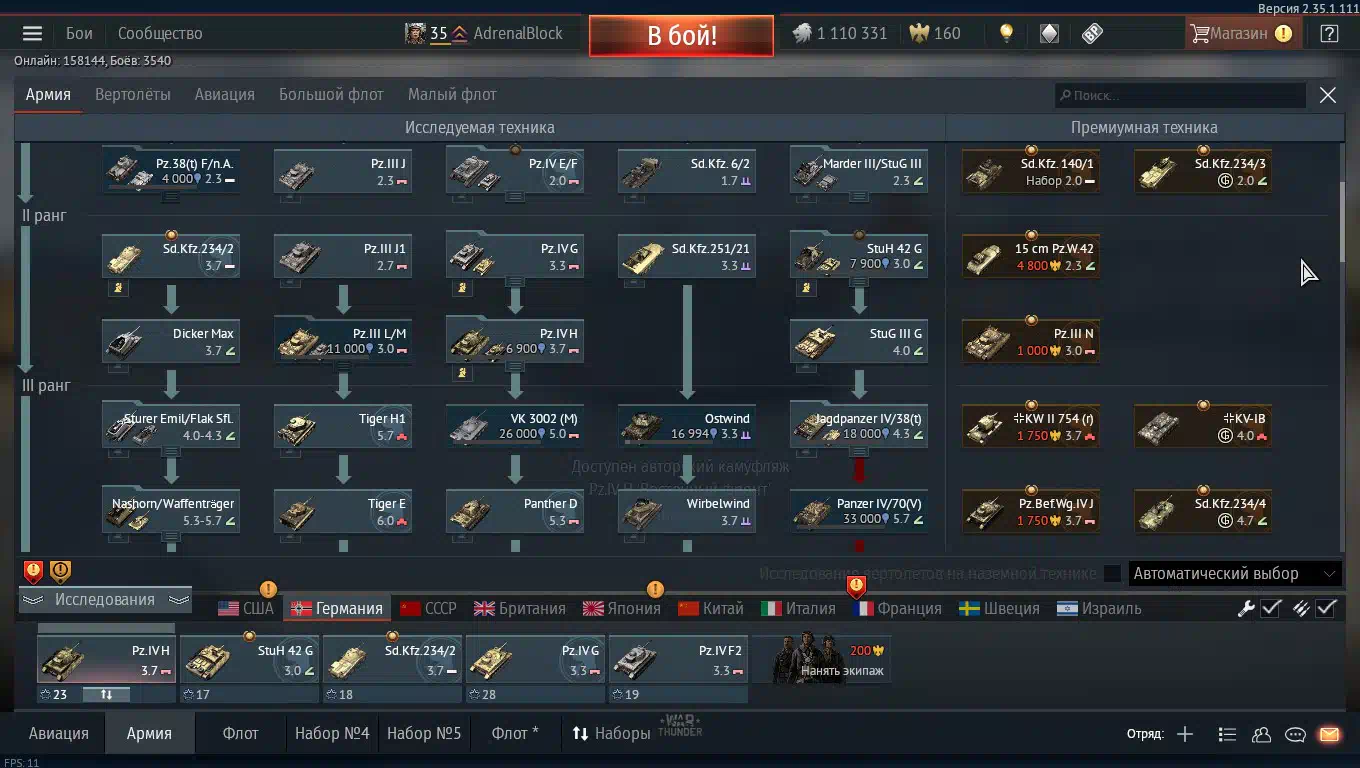Toggle the auto-repair wrench checkbox
This screenshot has width=1360, height=768.
point(1270,608)
